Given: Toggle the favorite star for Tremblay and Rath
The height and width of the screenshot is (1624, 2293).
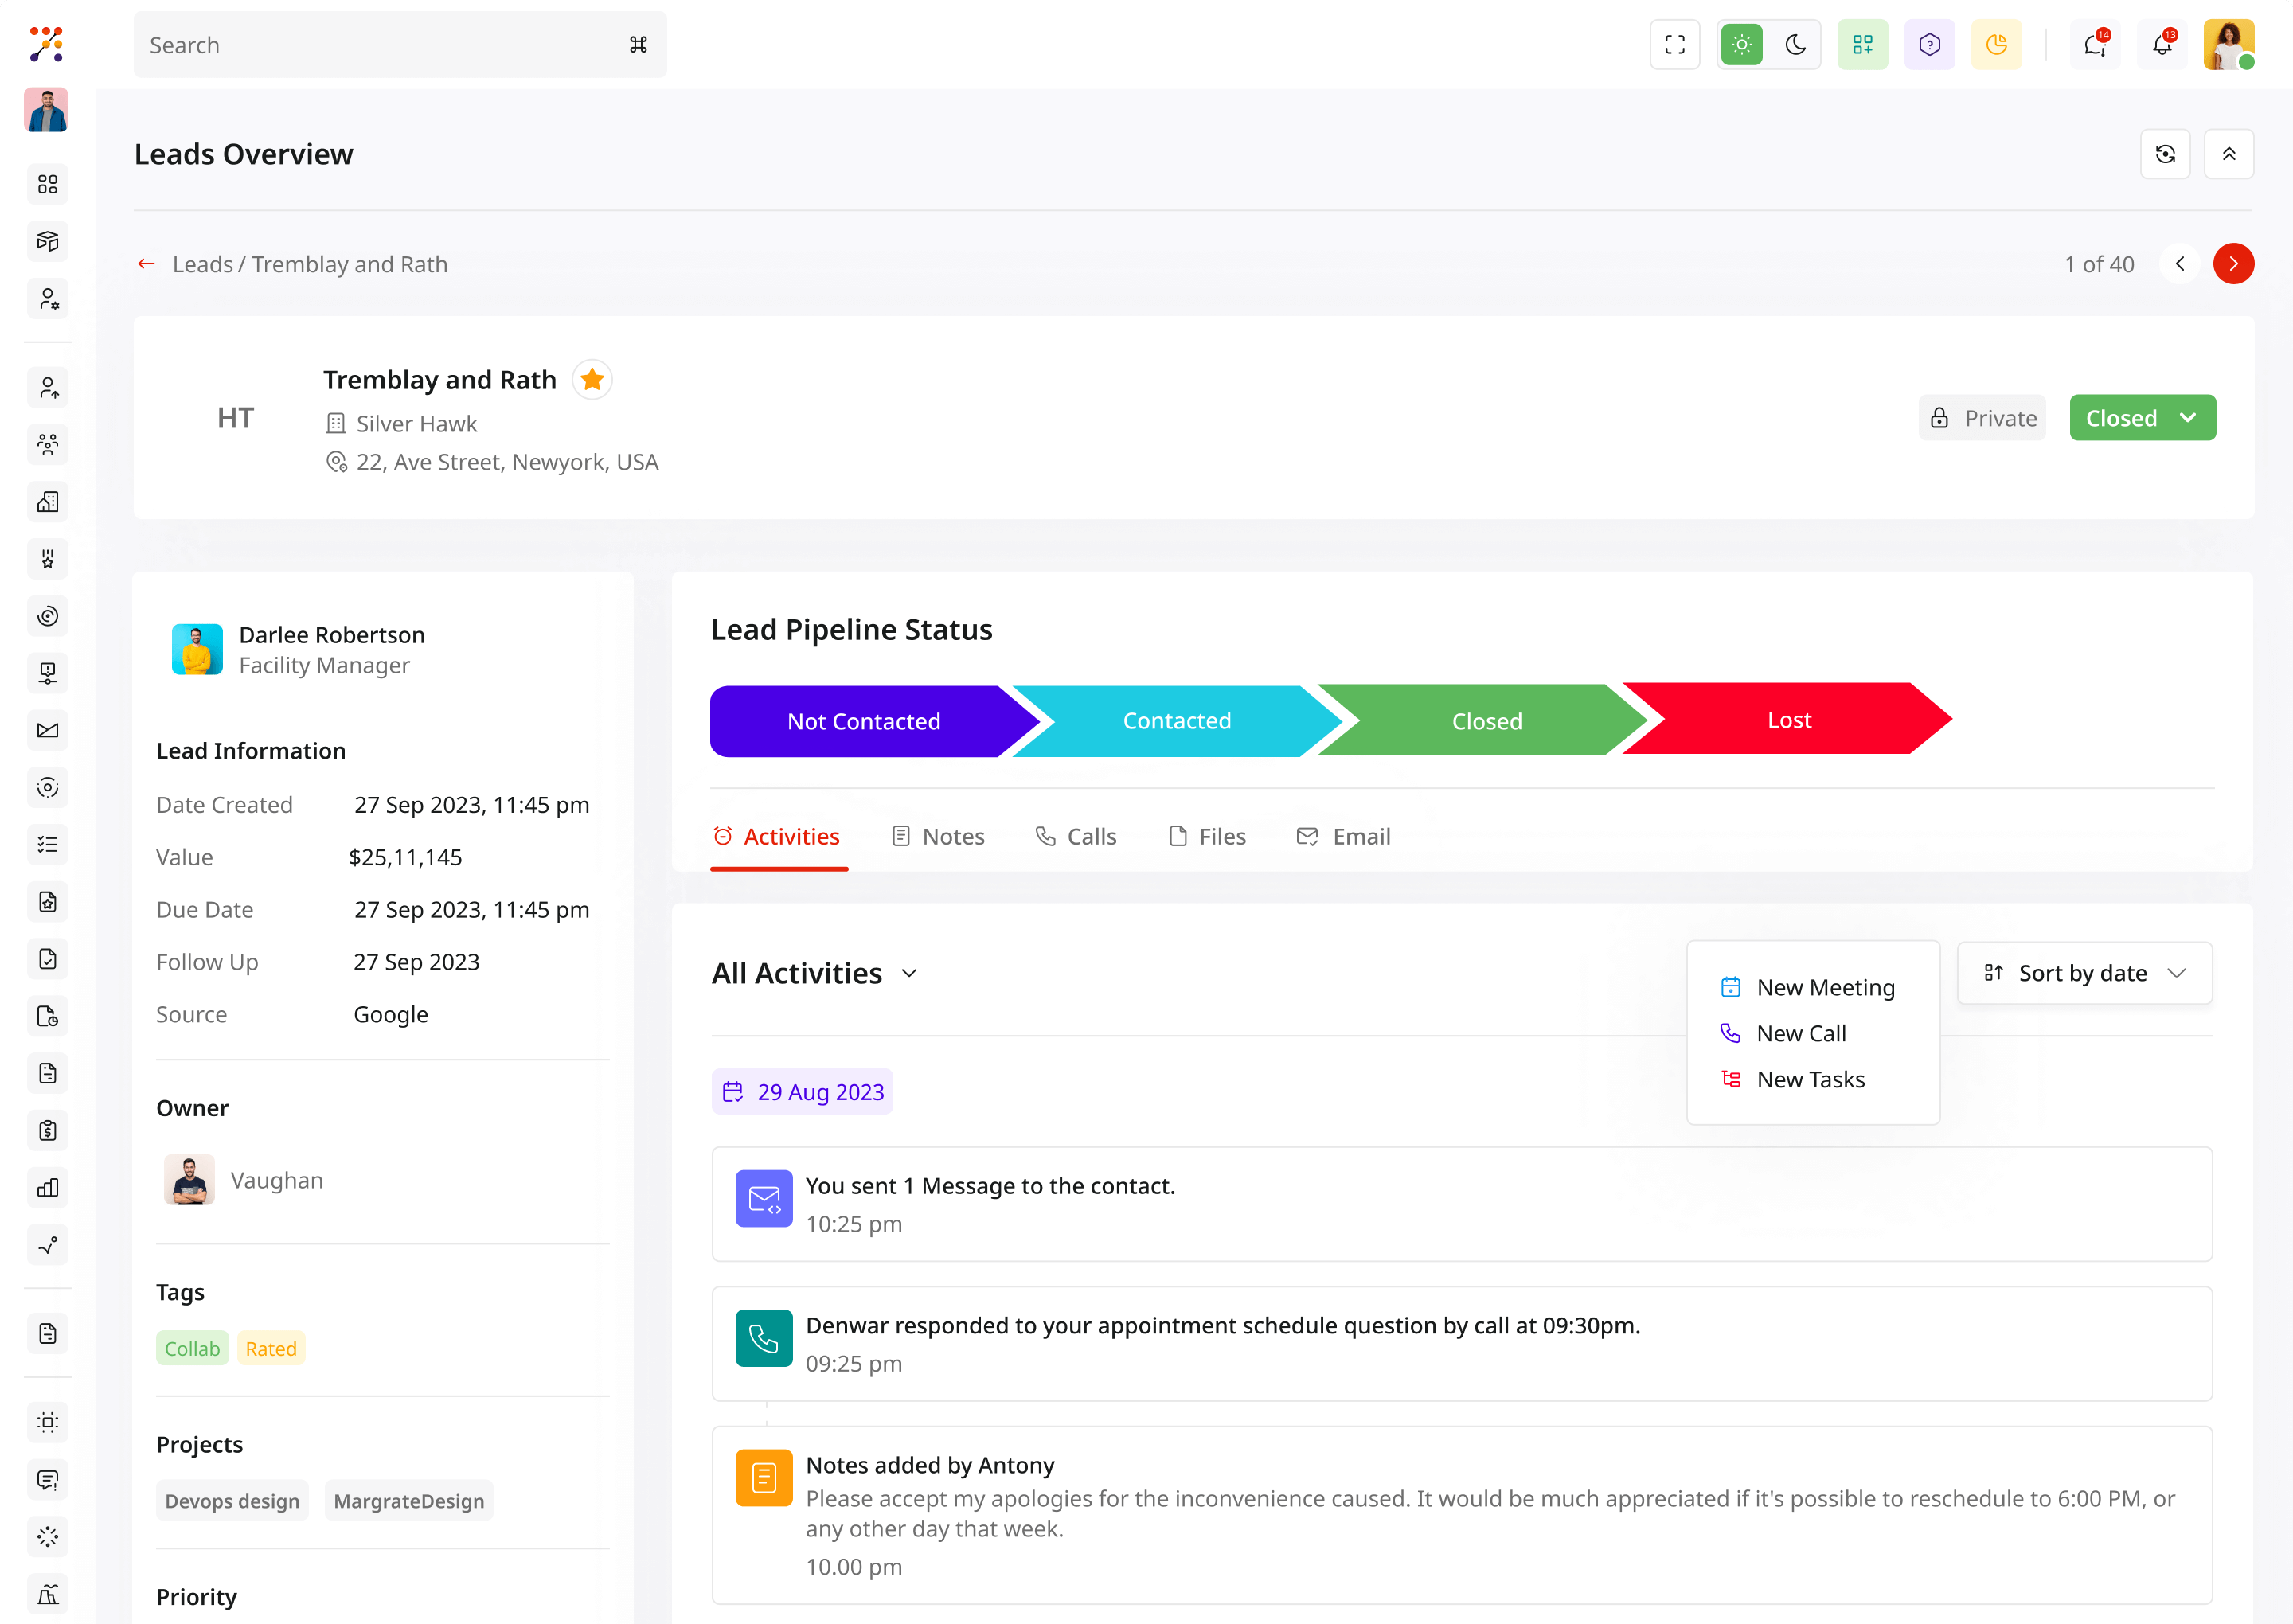Looking at the screenshot, I should pyautogui.click(x=592, y=380).
